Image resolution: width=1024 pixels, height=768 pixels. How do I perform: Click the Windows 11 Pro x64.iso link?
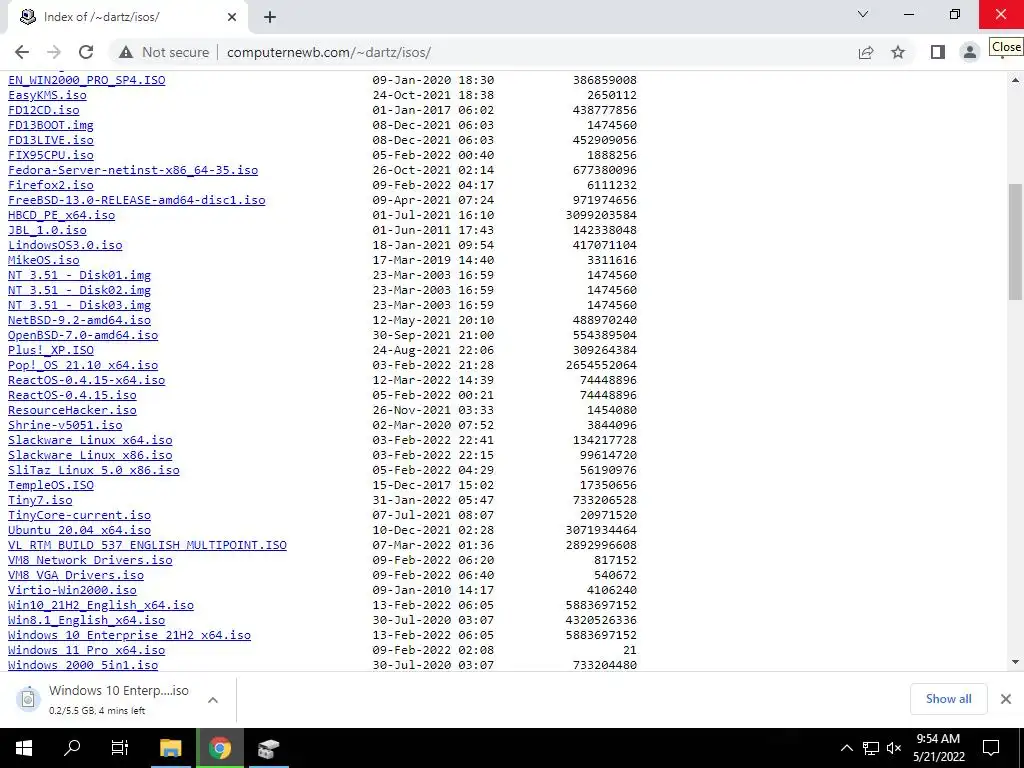86,650
